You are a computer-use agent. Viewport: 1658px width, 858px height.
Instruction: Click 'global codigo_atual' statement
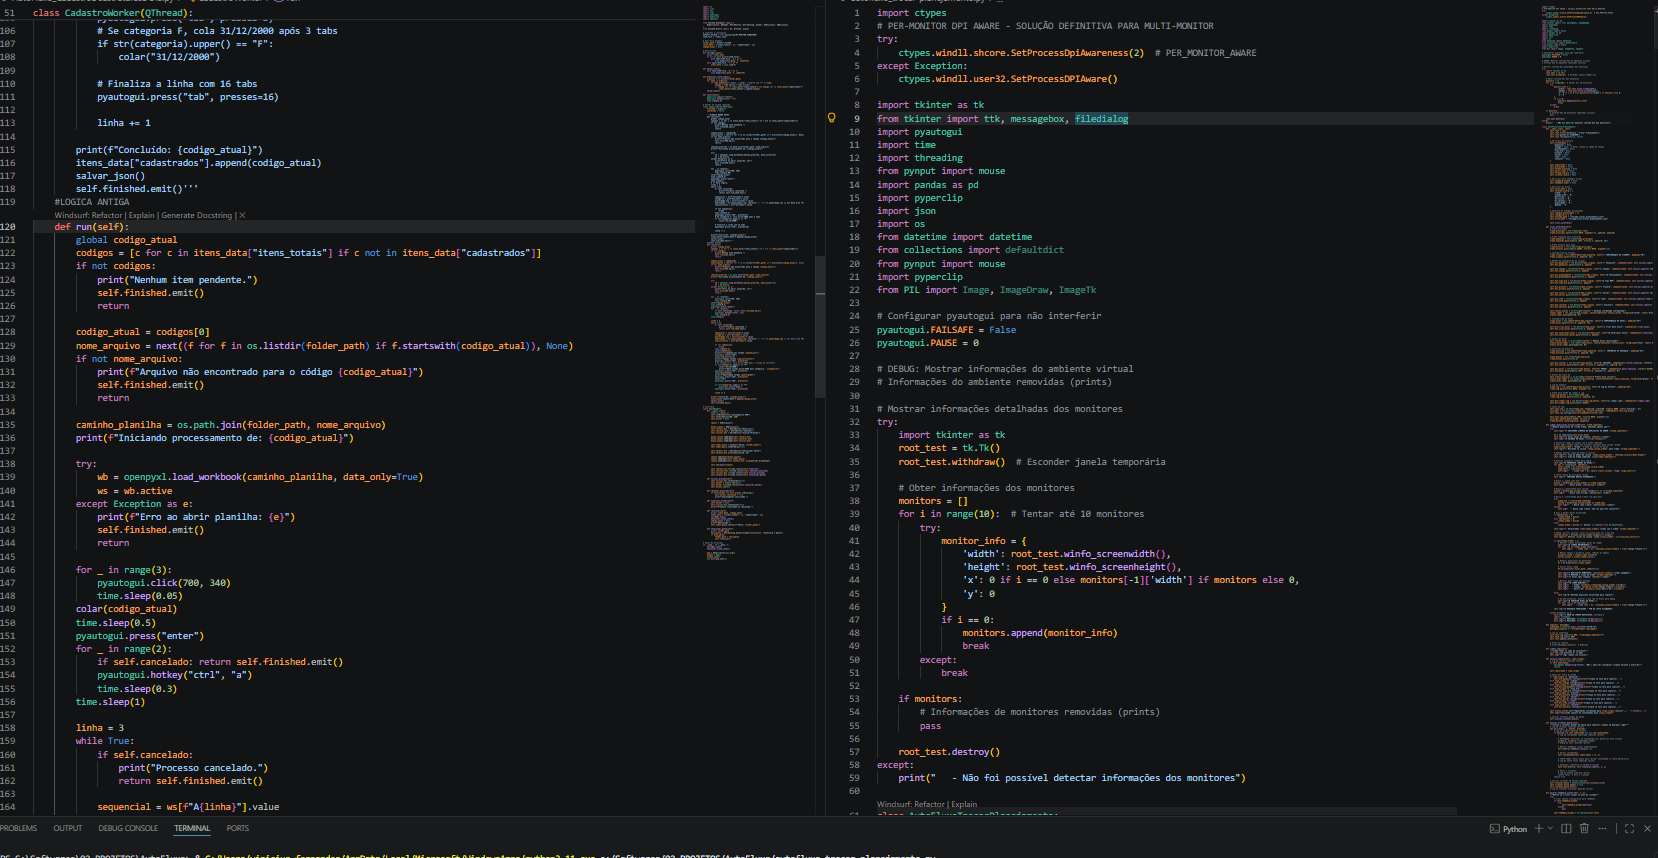click(x=126, y=240)
